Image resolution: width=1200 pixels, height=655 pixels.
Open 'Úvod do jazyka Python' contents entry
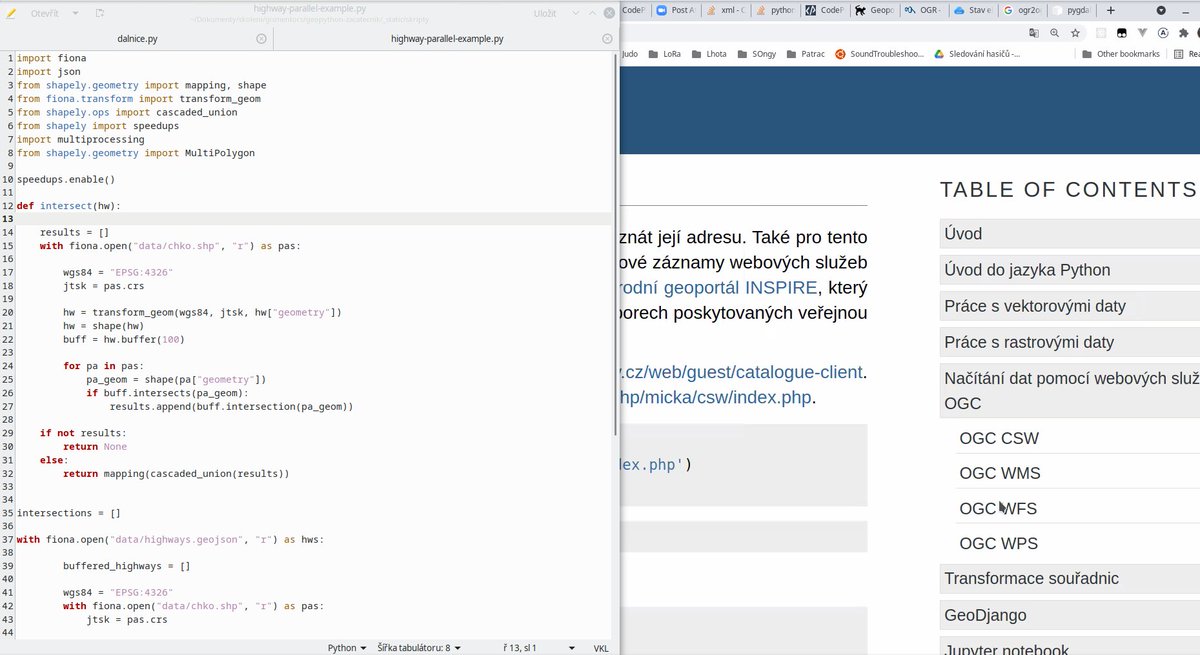pyautogui.click(x=1069, y=270)
